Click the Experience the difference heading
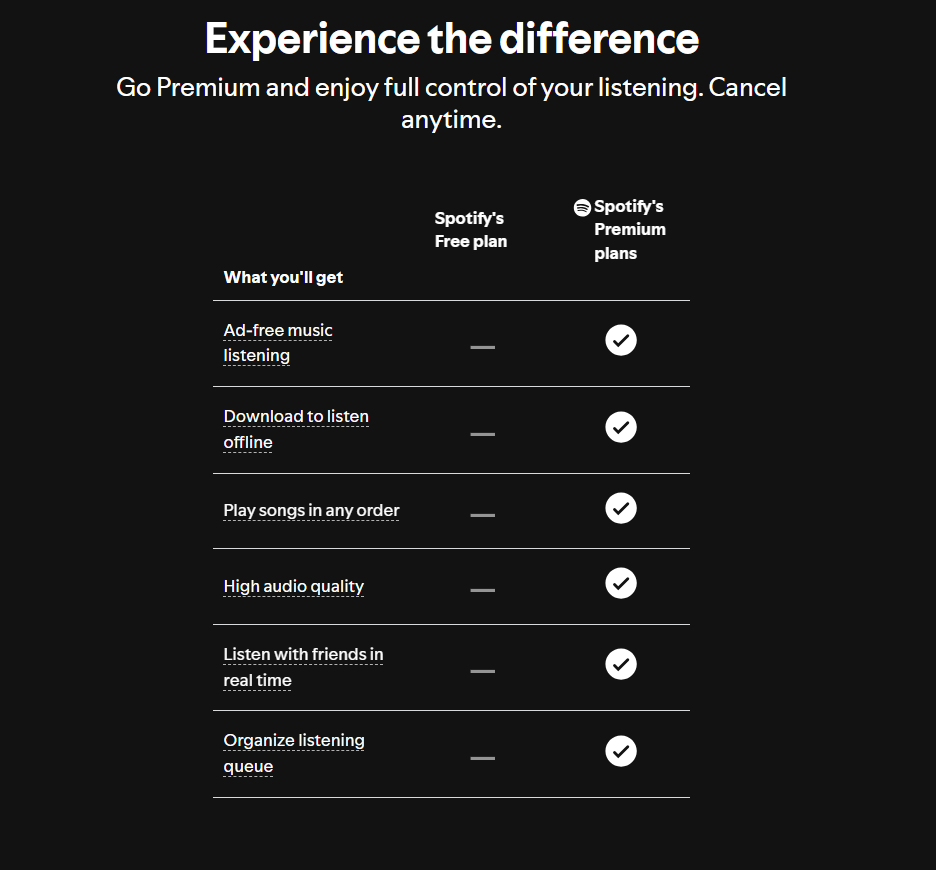 [x=451, y=39]
